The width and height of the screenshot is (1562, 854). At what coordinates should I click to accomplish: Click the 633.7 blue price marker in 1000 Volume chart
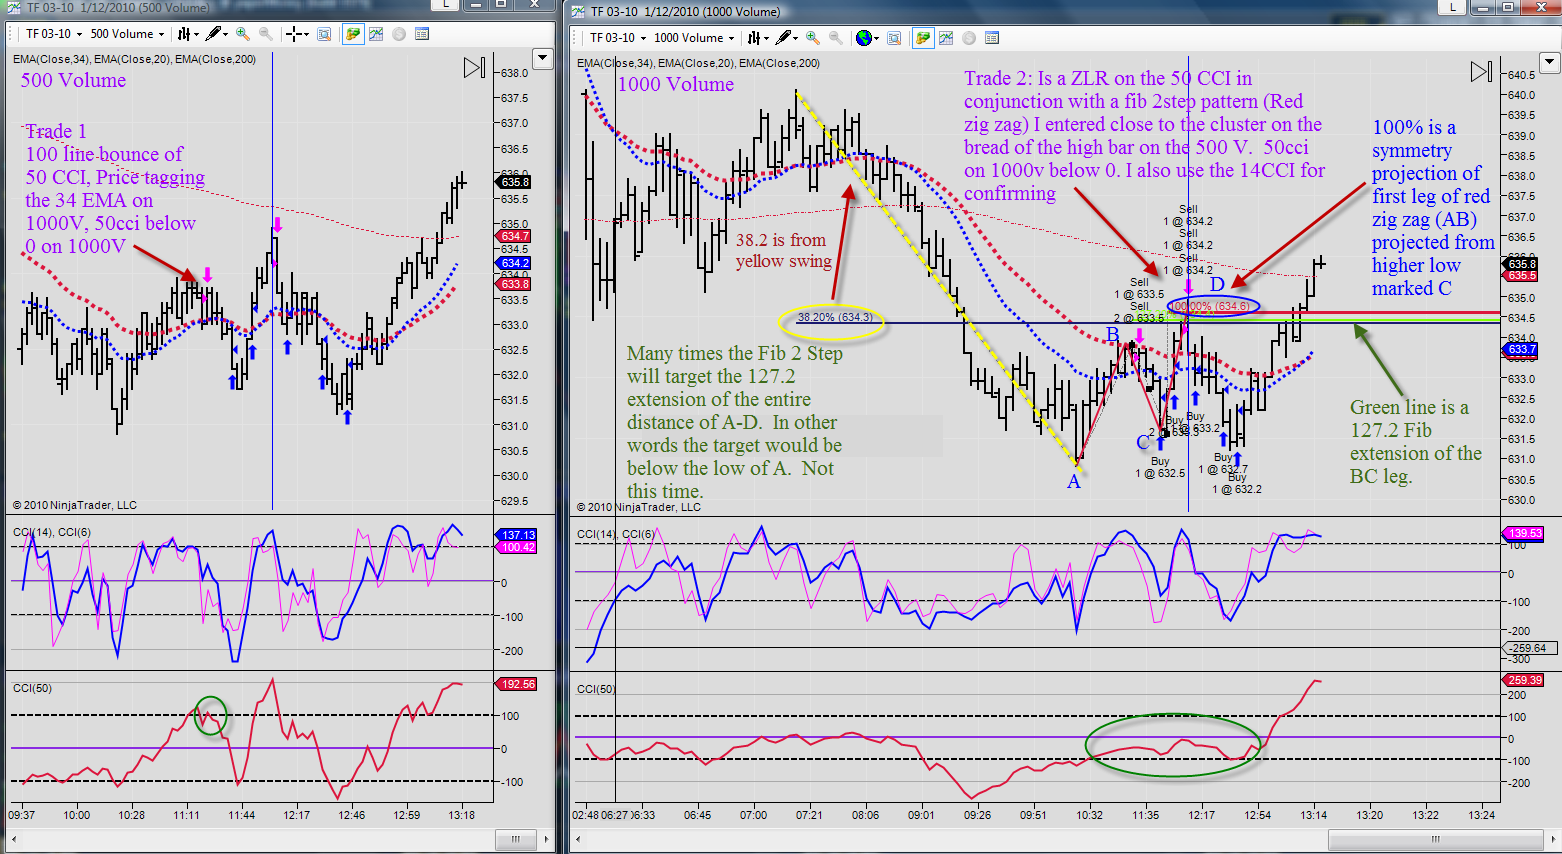[1521, 349]
